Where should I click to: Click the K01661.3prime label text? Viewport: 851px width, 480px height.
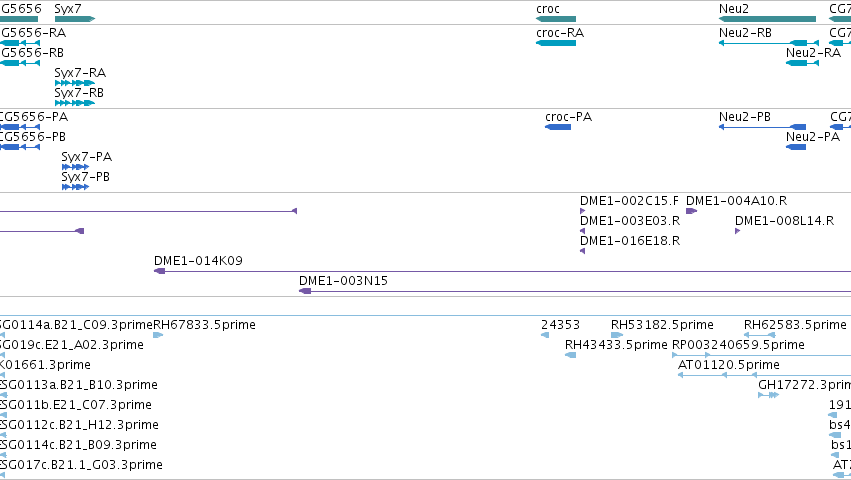point(45,365)
